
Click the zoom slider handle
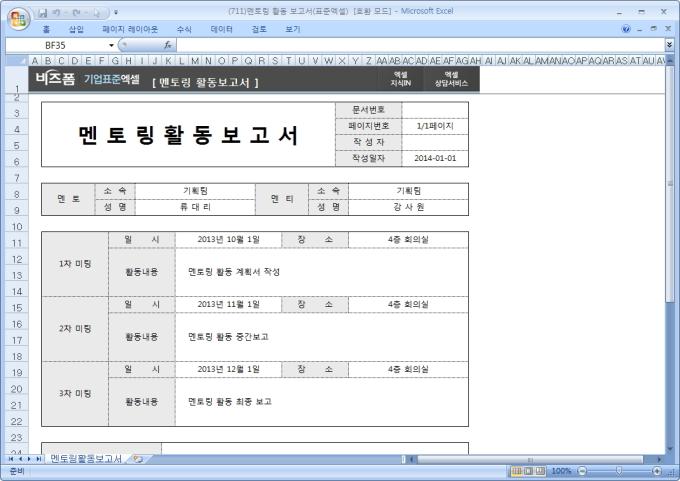(619, 471)
